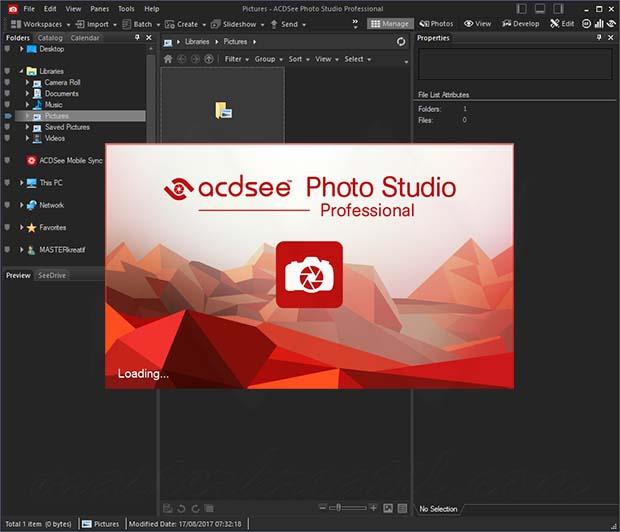Click the eye icon at the toolbar's far right

tap(611, 24)
